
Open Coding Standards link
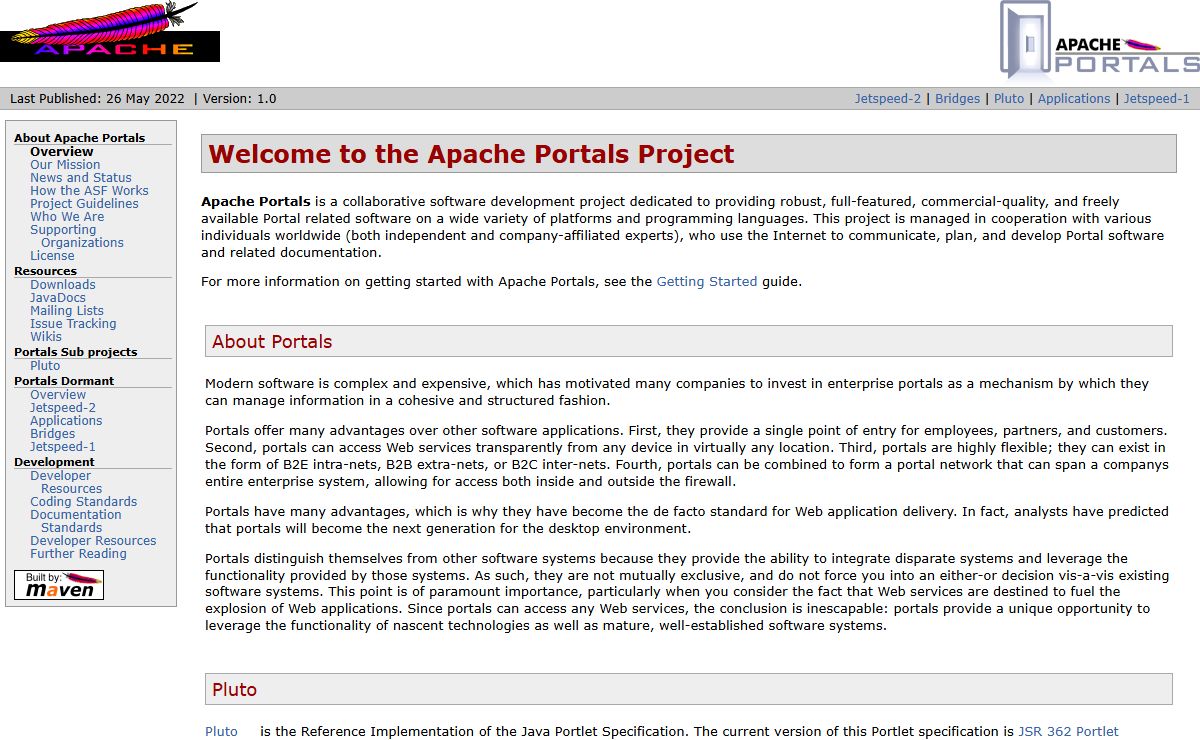coord(84,502)
